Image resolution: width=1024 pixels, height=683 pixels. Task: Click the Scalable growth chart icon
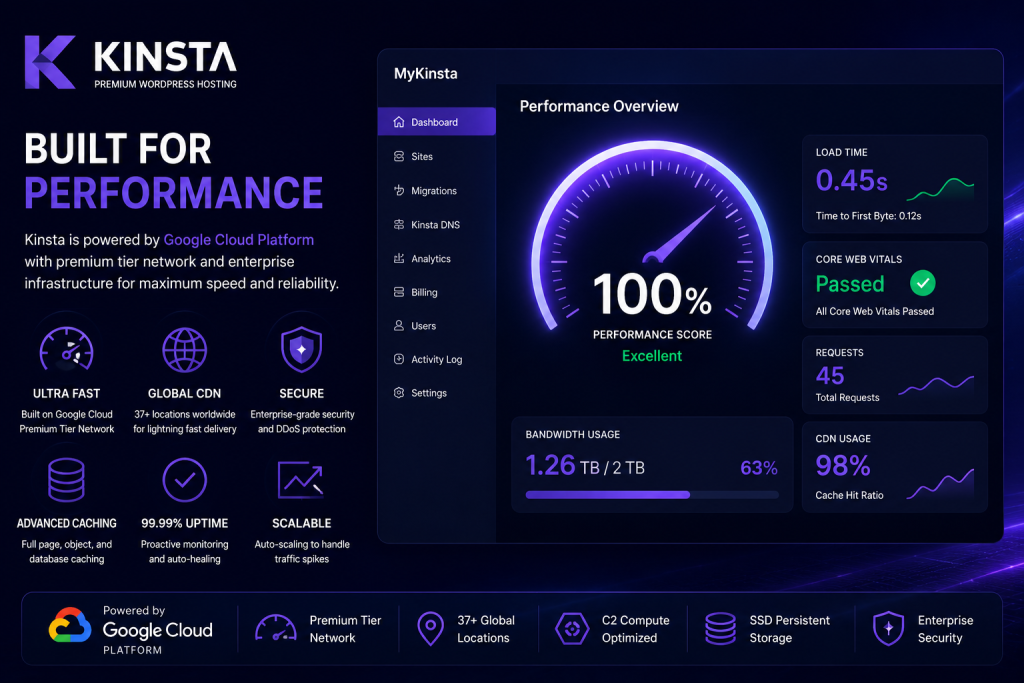point(300,480)
